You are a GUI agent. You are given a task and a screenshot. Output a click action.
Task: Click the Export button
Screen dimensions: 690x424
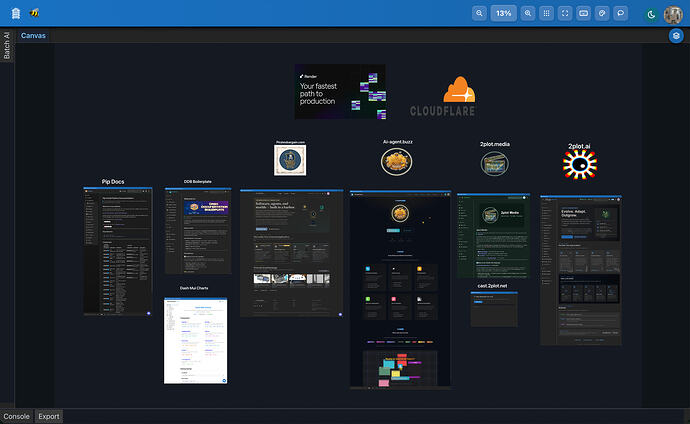(49, 416)
